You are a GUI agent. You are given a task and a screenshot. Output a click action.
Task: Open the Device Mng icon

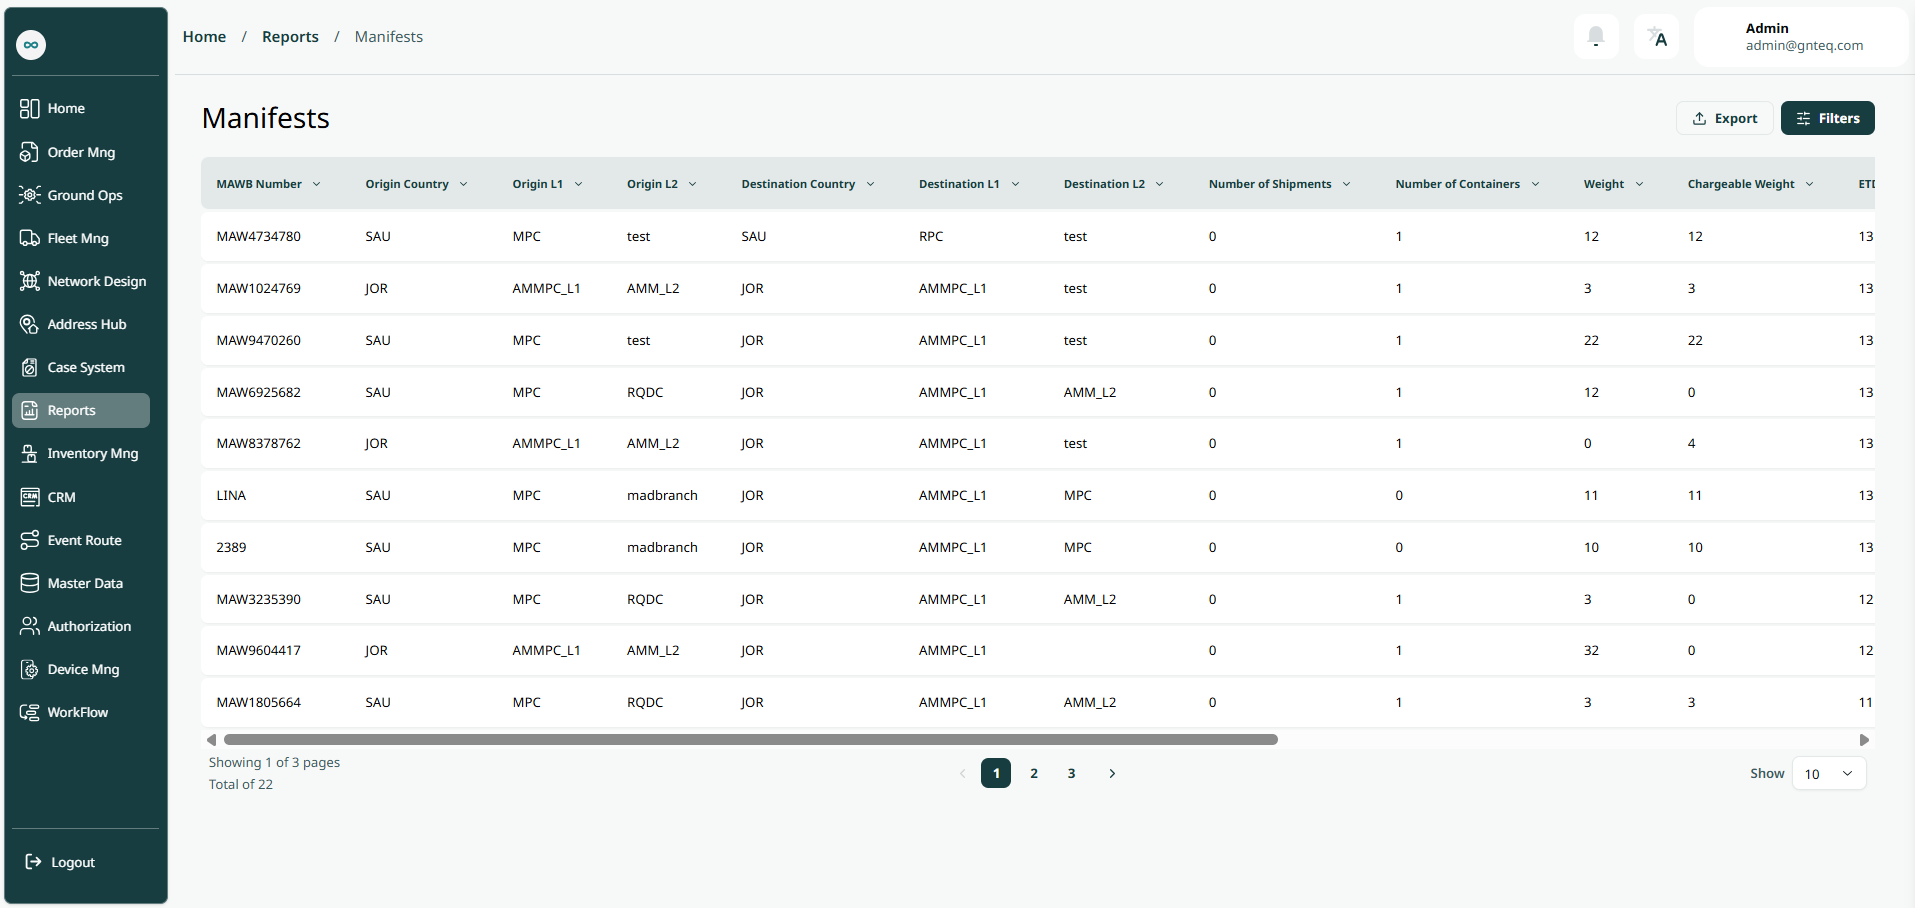click(29, 669)
